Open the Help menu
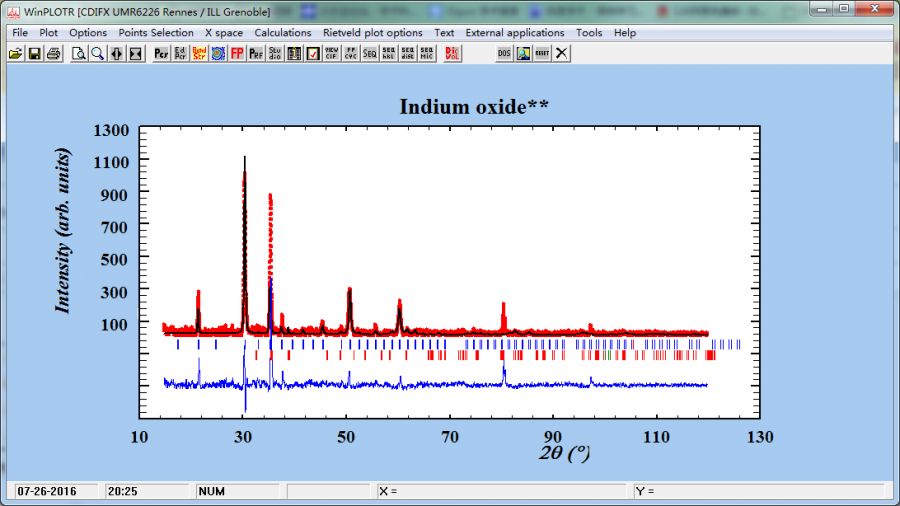 coord(625,33)
